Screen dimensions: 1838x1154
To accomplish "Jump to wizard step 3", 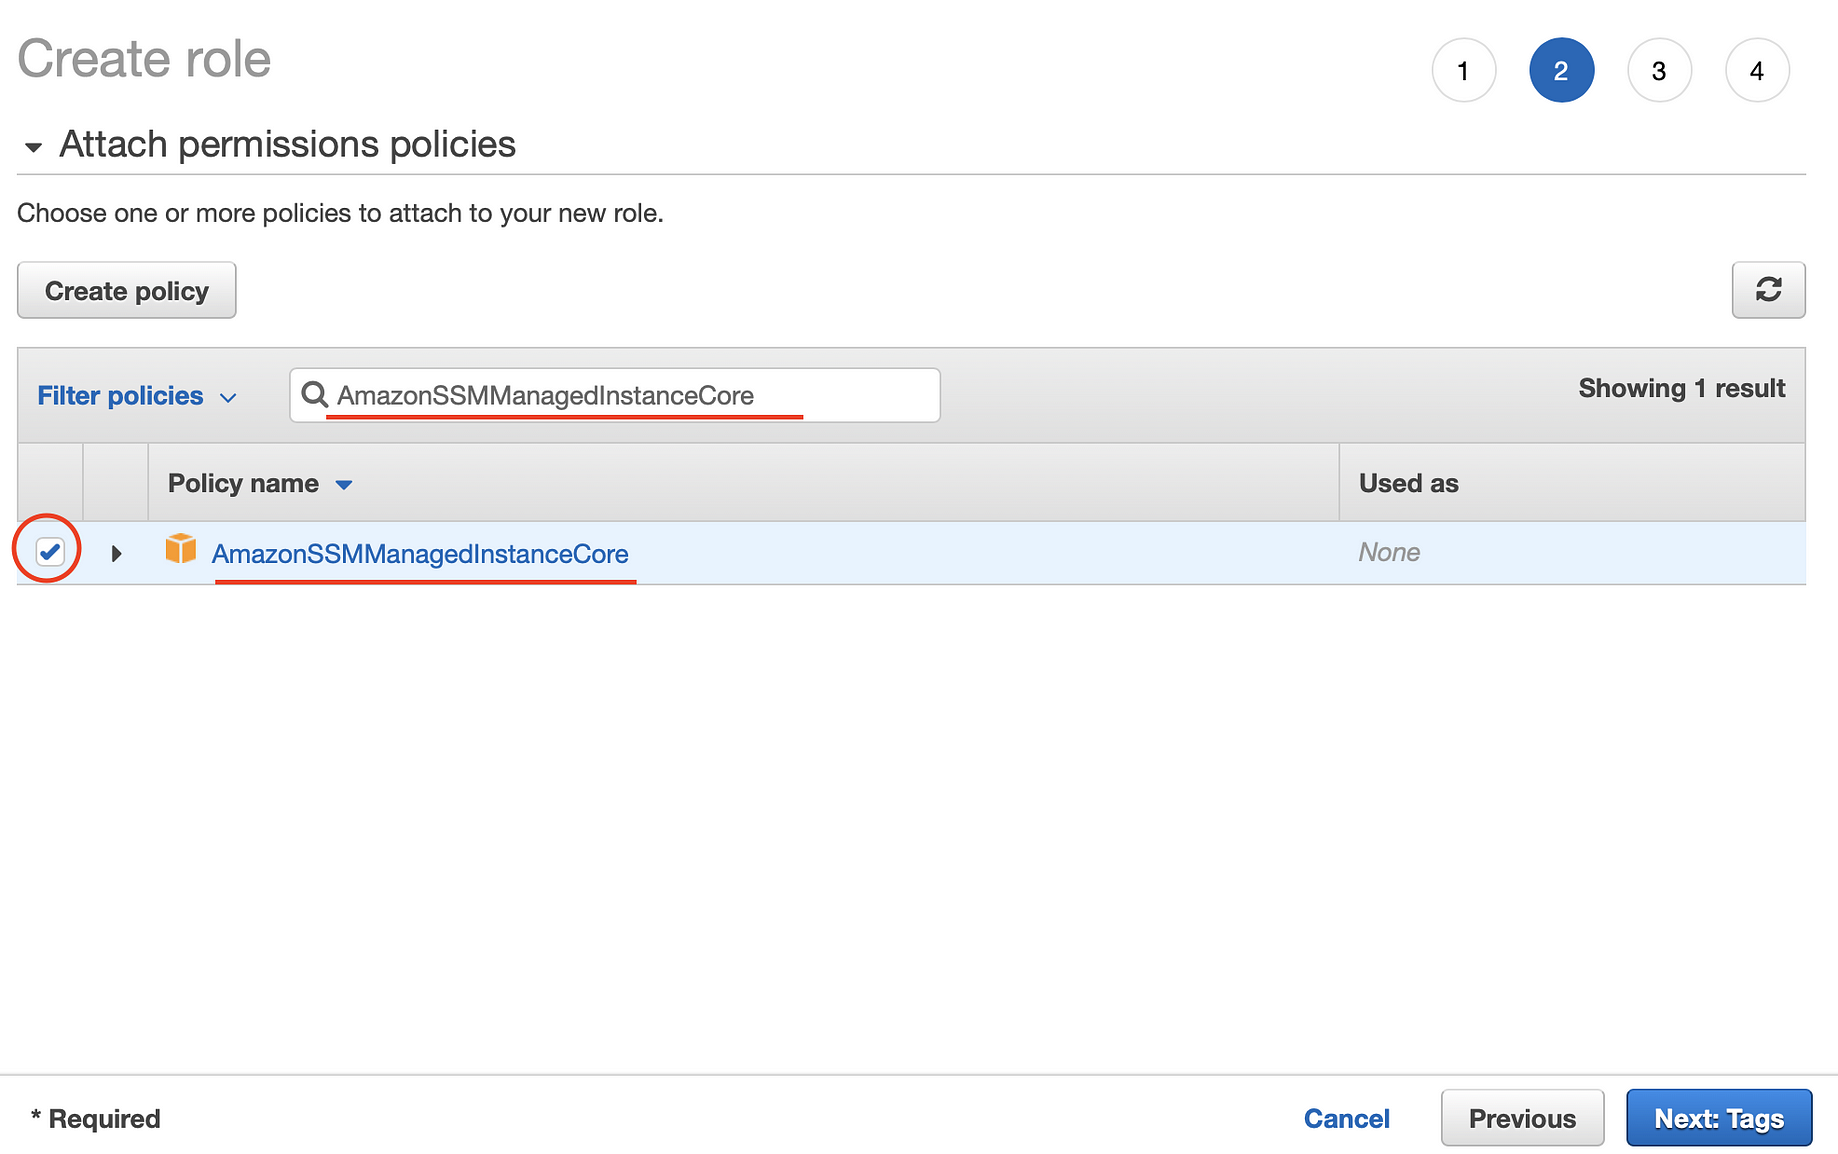I will 1659,70.
